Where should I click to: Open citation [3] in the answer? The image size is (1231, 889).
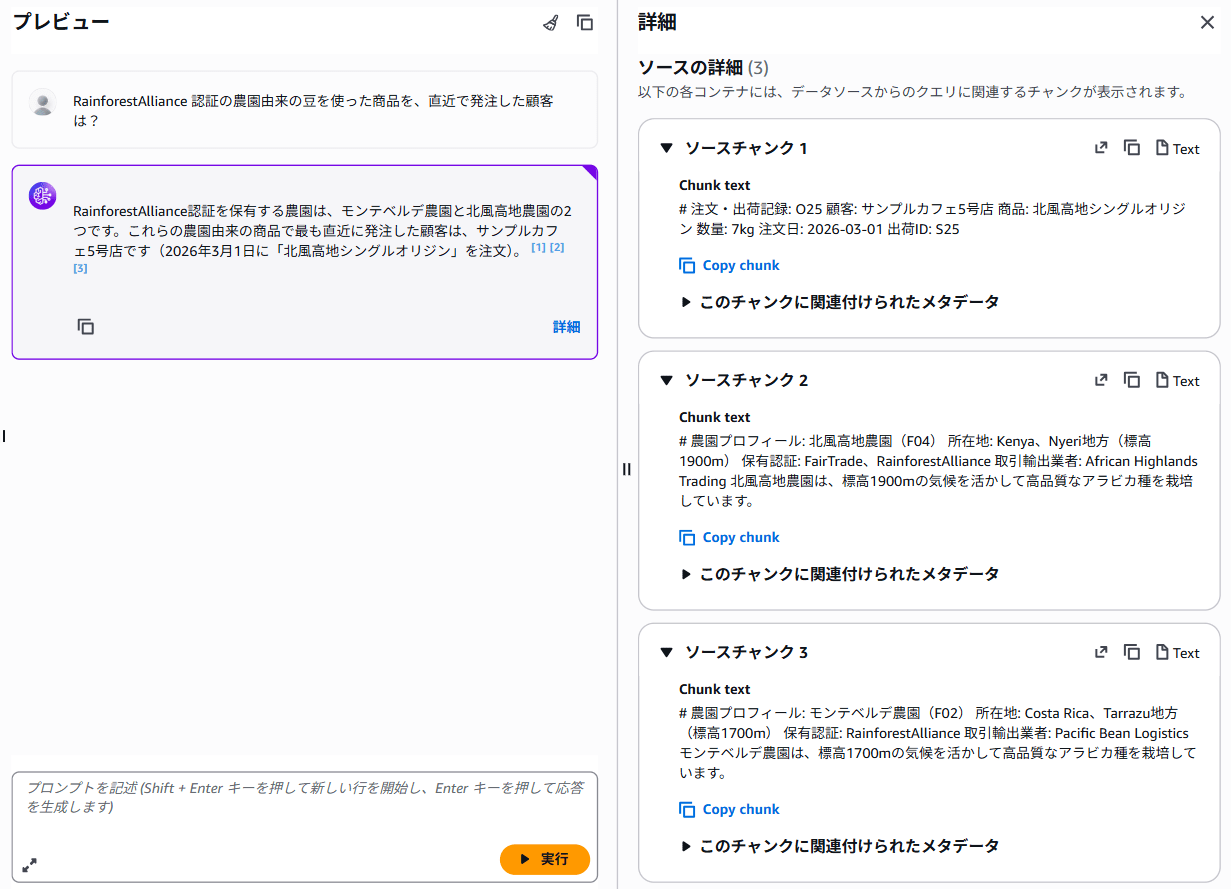pyautogui.click(x=80, y=268)
